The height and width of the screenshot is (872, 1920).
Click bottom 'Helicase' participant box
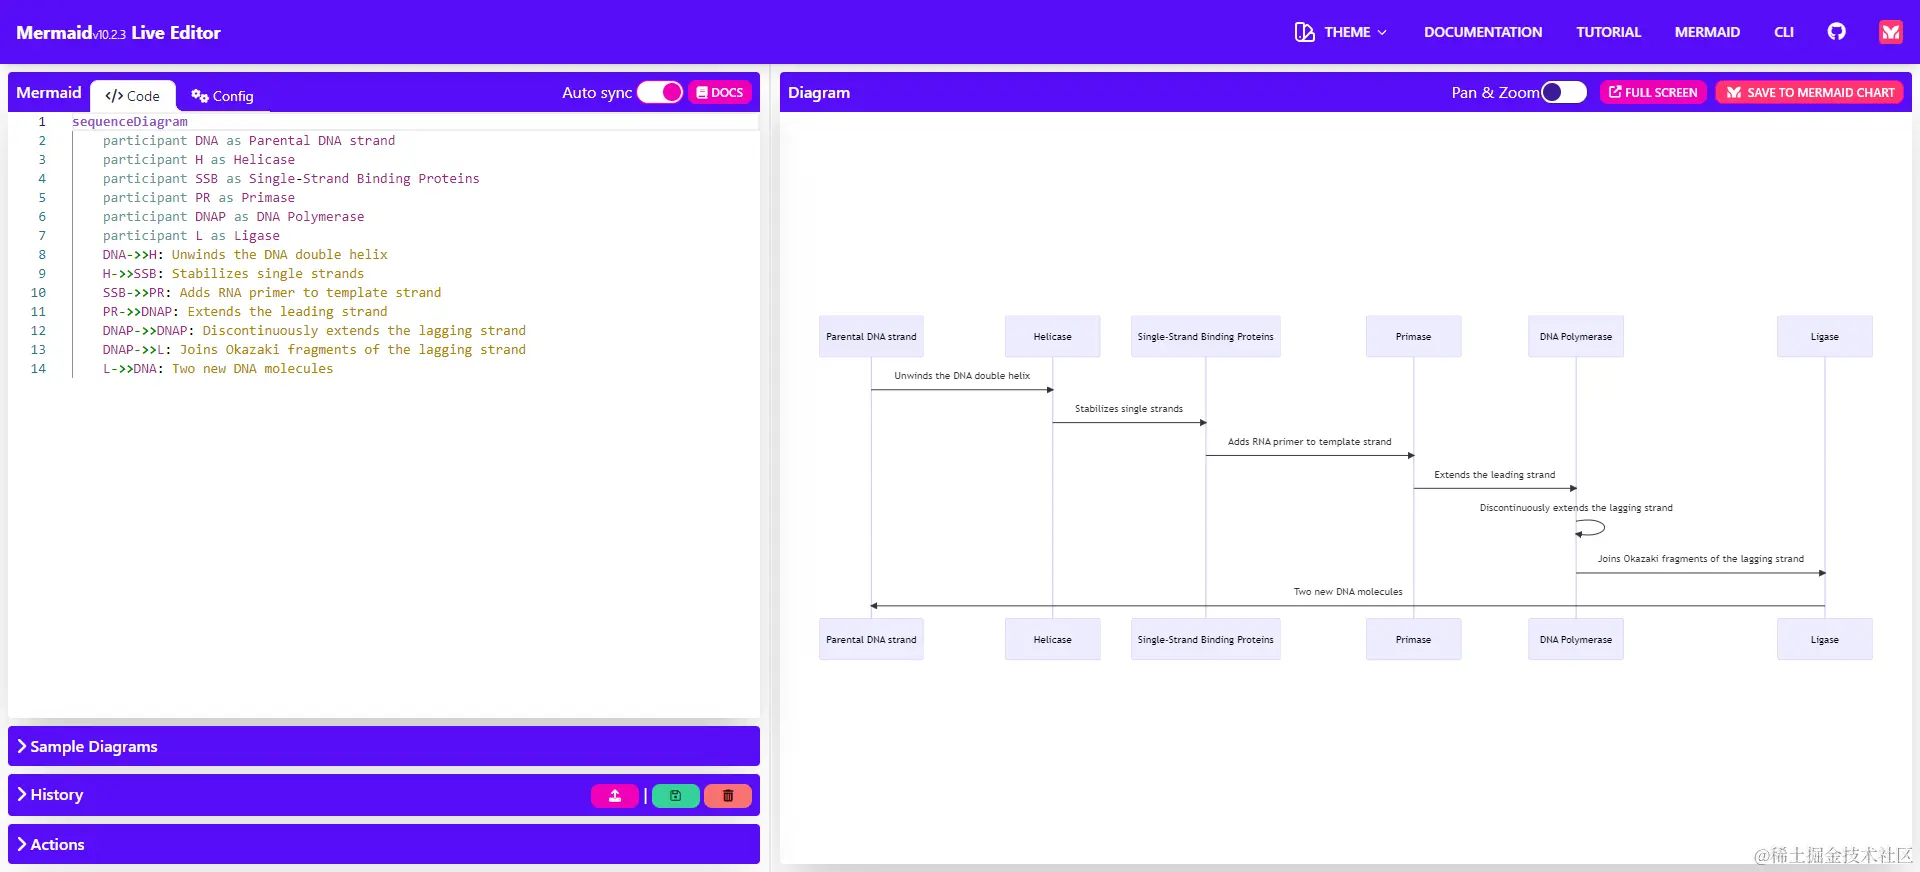tap(1052, 639)
